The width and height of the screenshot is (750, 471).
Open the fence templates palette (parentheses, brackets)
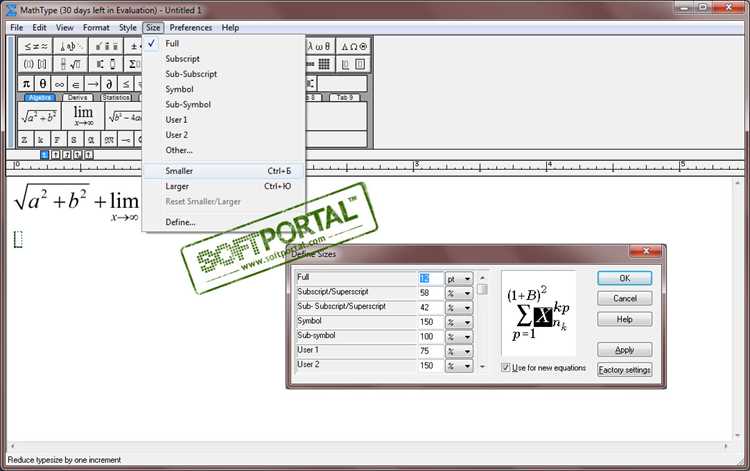pyautogui.click(x=35, y=64)
